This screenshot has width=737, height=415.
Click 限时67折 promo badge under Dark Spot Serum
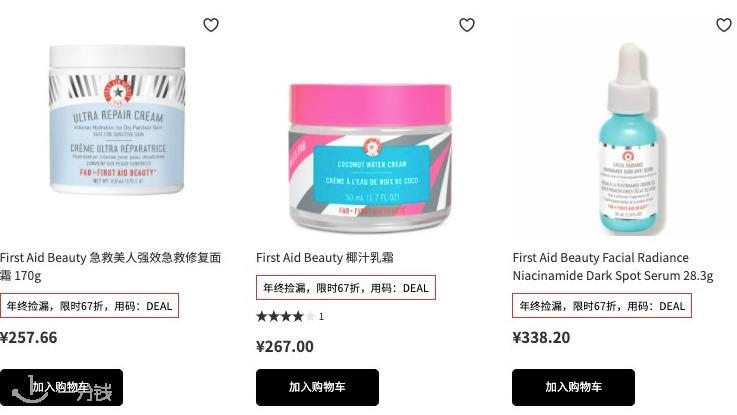click(602, 305)
